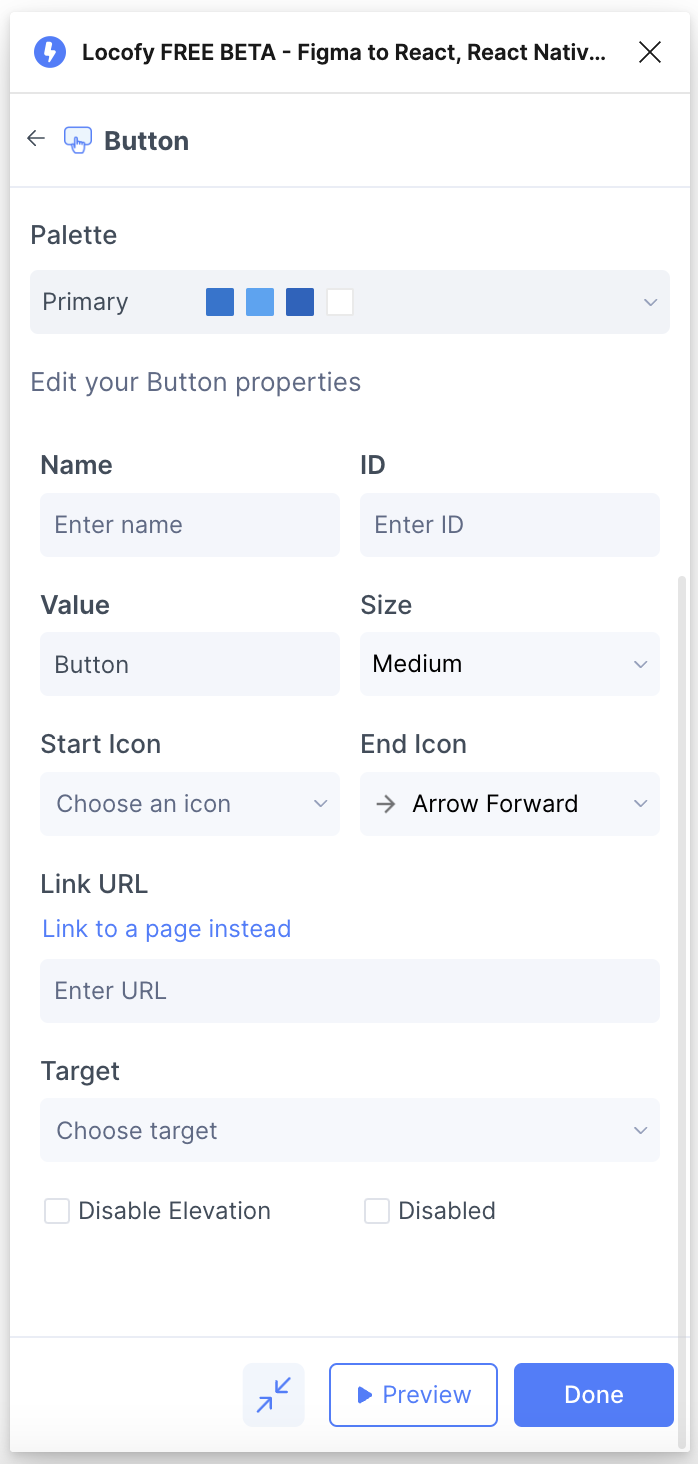
Task: Click the Locofy lightning bolt logo
Action: coord(50,52)
